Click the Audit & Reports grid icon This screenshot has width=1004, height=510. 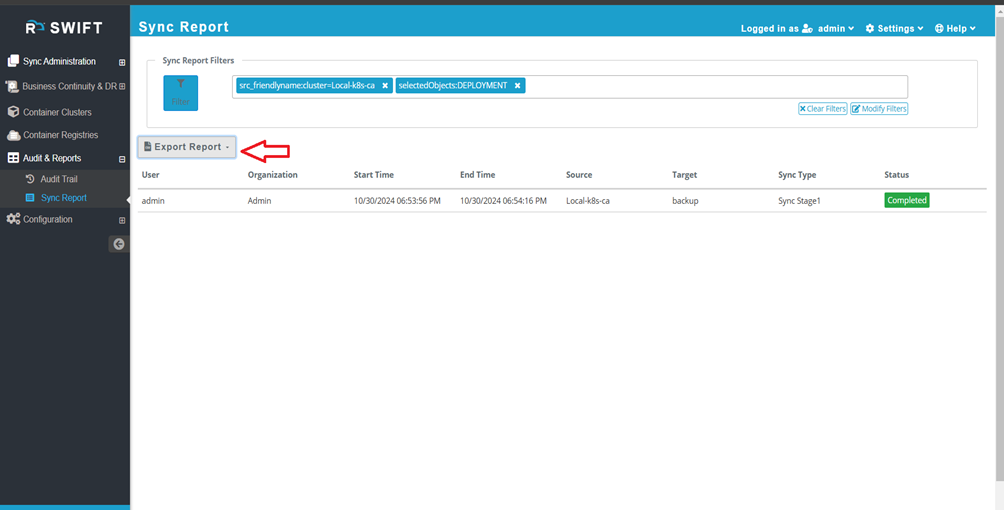click(x=13, y=158)
